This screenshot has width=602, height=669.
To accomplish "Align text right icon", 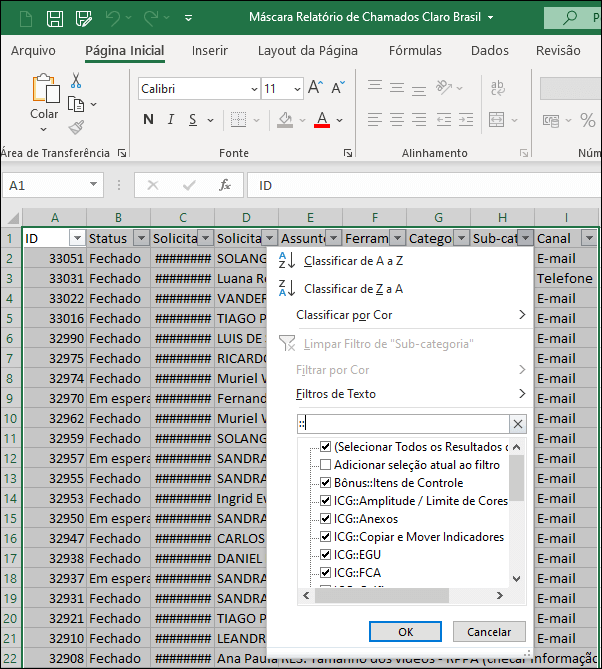I will pyautogui.click(x=419, y=119).
